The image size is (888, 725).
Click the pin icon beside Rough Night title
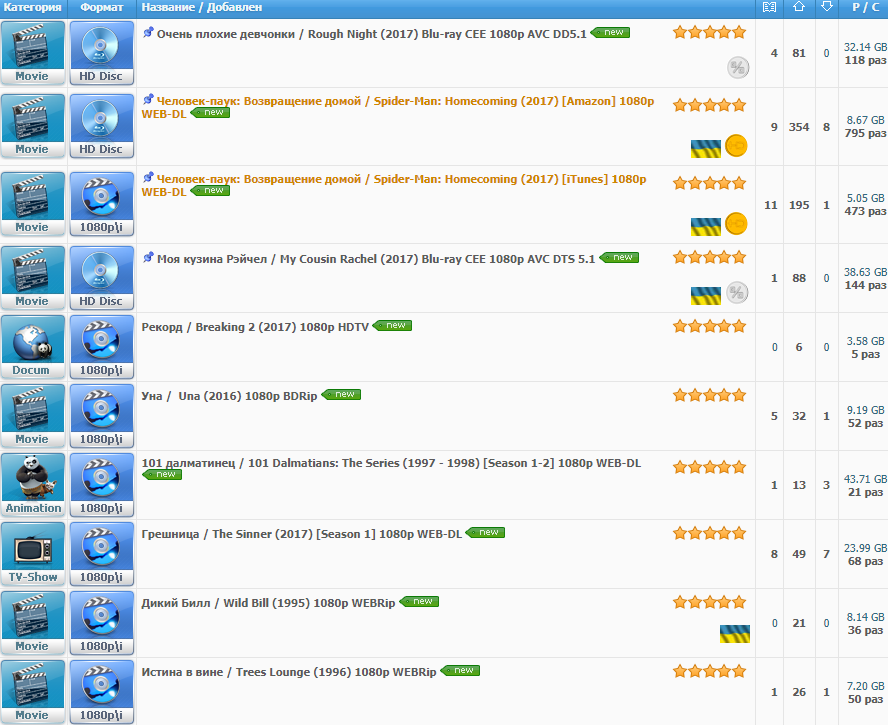click(148, 32)
